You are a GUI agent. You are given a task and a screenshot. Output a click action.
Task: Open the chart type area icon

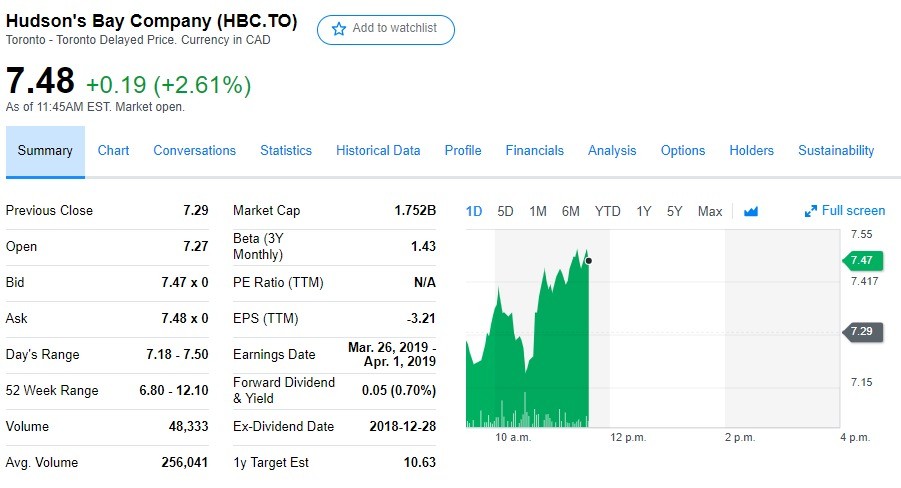coord(751,211)
